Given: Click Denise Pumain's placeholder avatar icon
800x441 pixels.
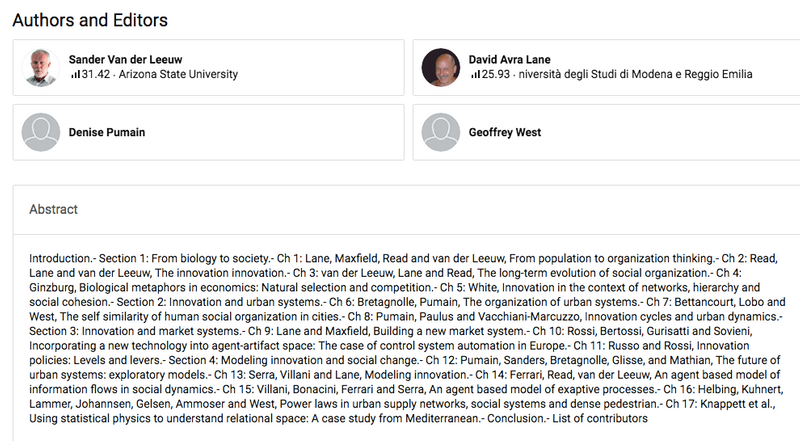Looking at the screenshot, I should point(41,131).
